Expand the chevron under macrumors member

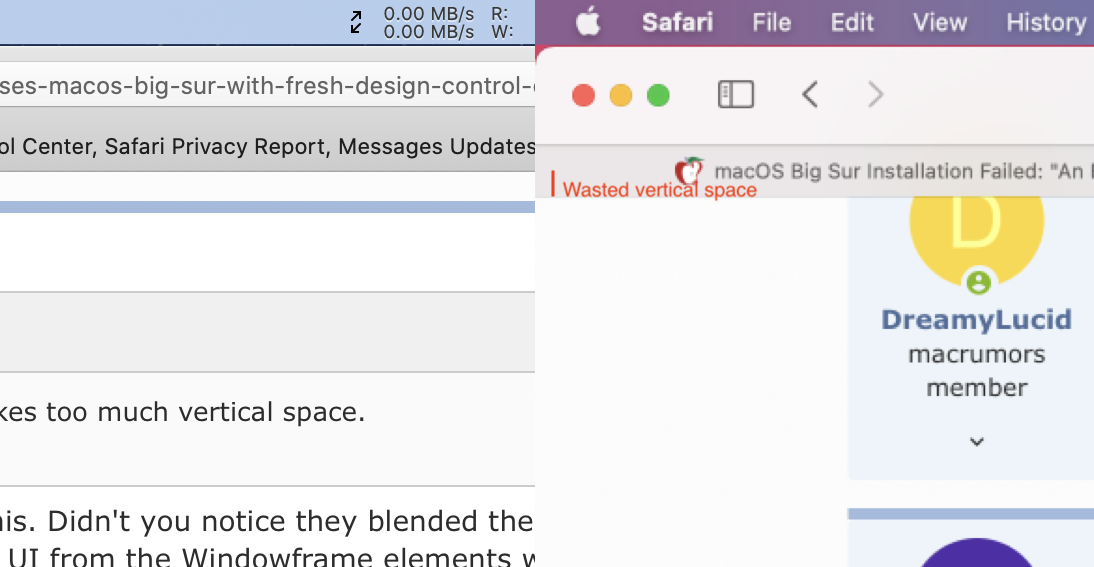click(977, 441)
